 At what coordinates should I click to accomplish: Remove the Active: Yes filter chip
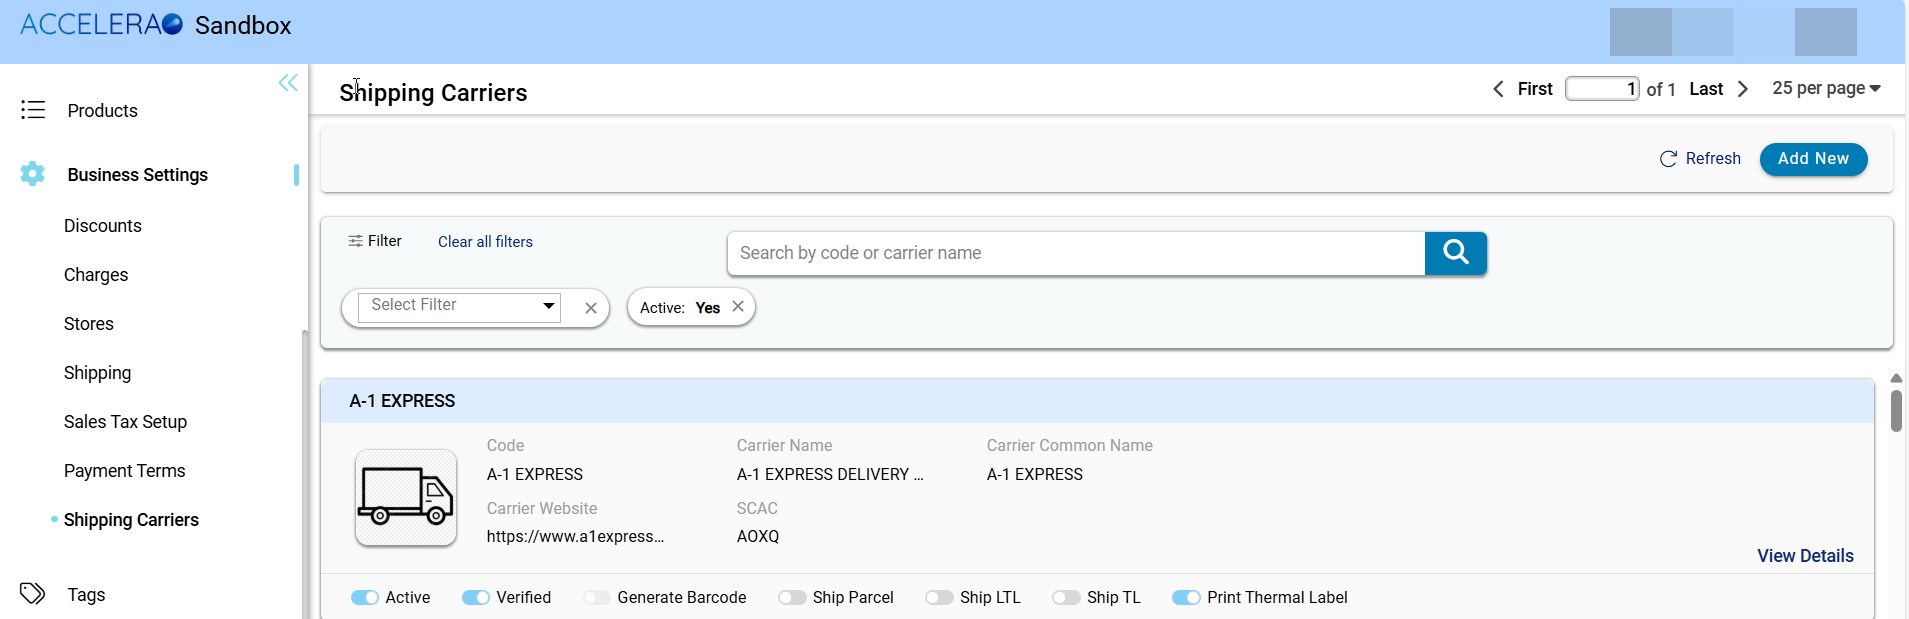[x=738, y=307]
